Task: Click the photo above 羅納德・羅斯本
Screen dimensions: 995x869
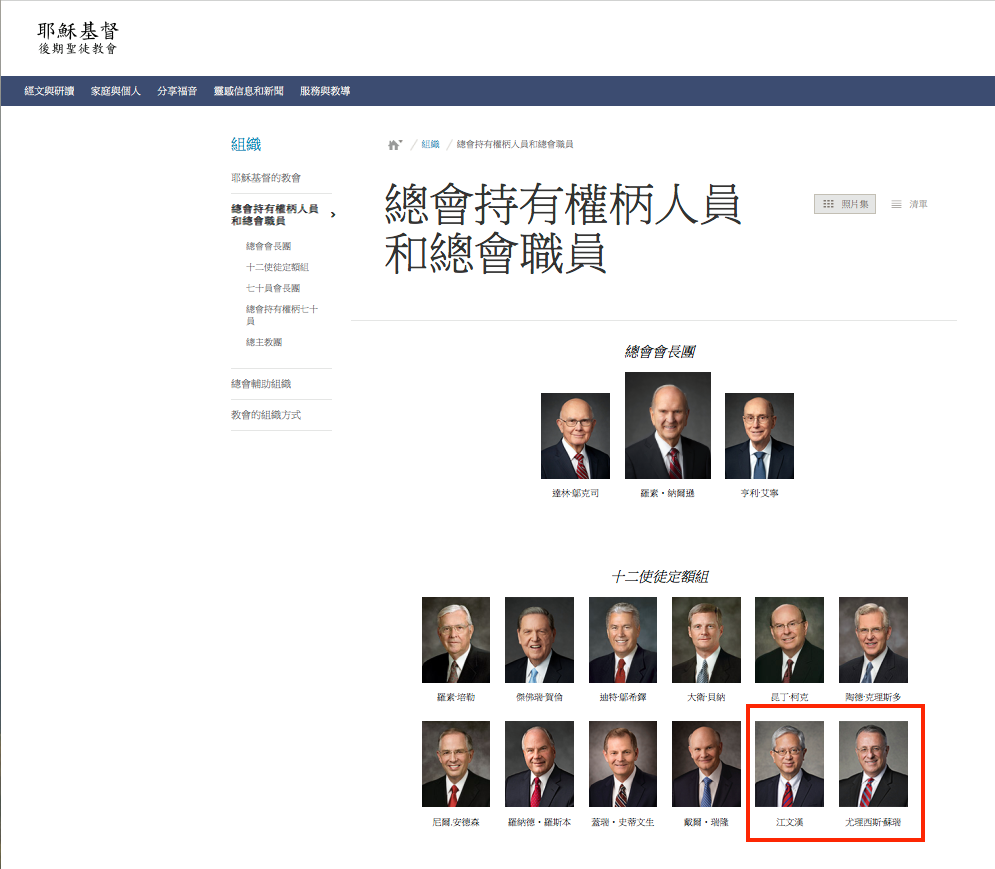Action: click(x=539, y=764)
